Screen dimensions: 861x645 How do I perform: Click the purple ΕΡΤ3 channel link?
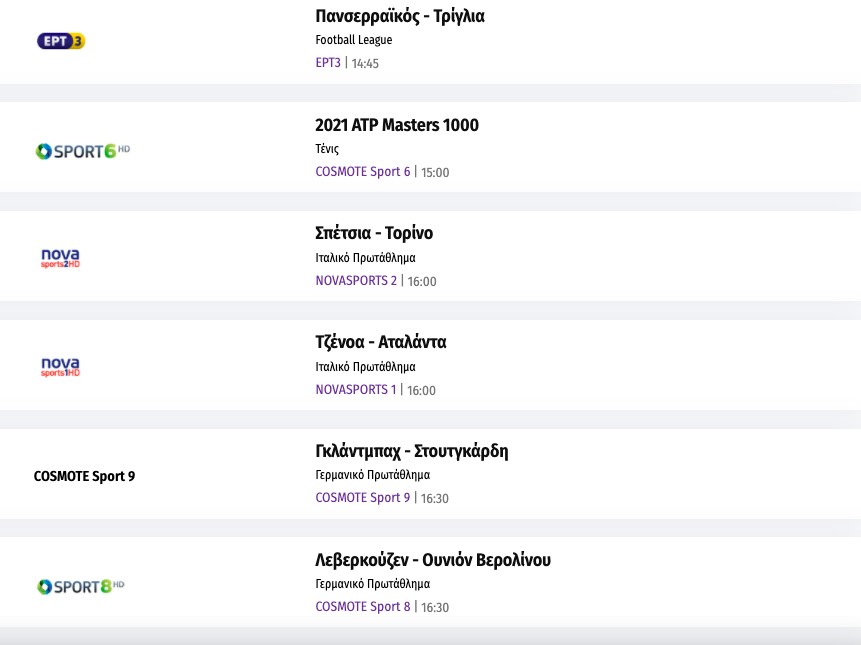pos(328,63)
